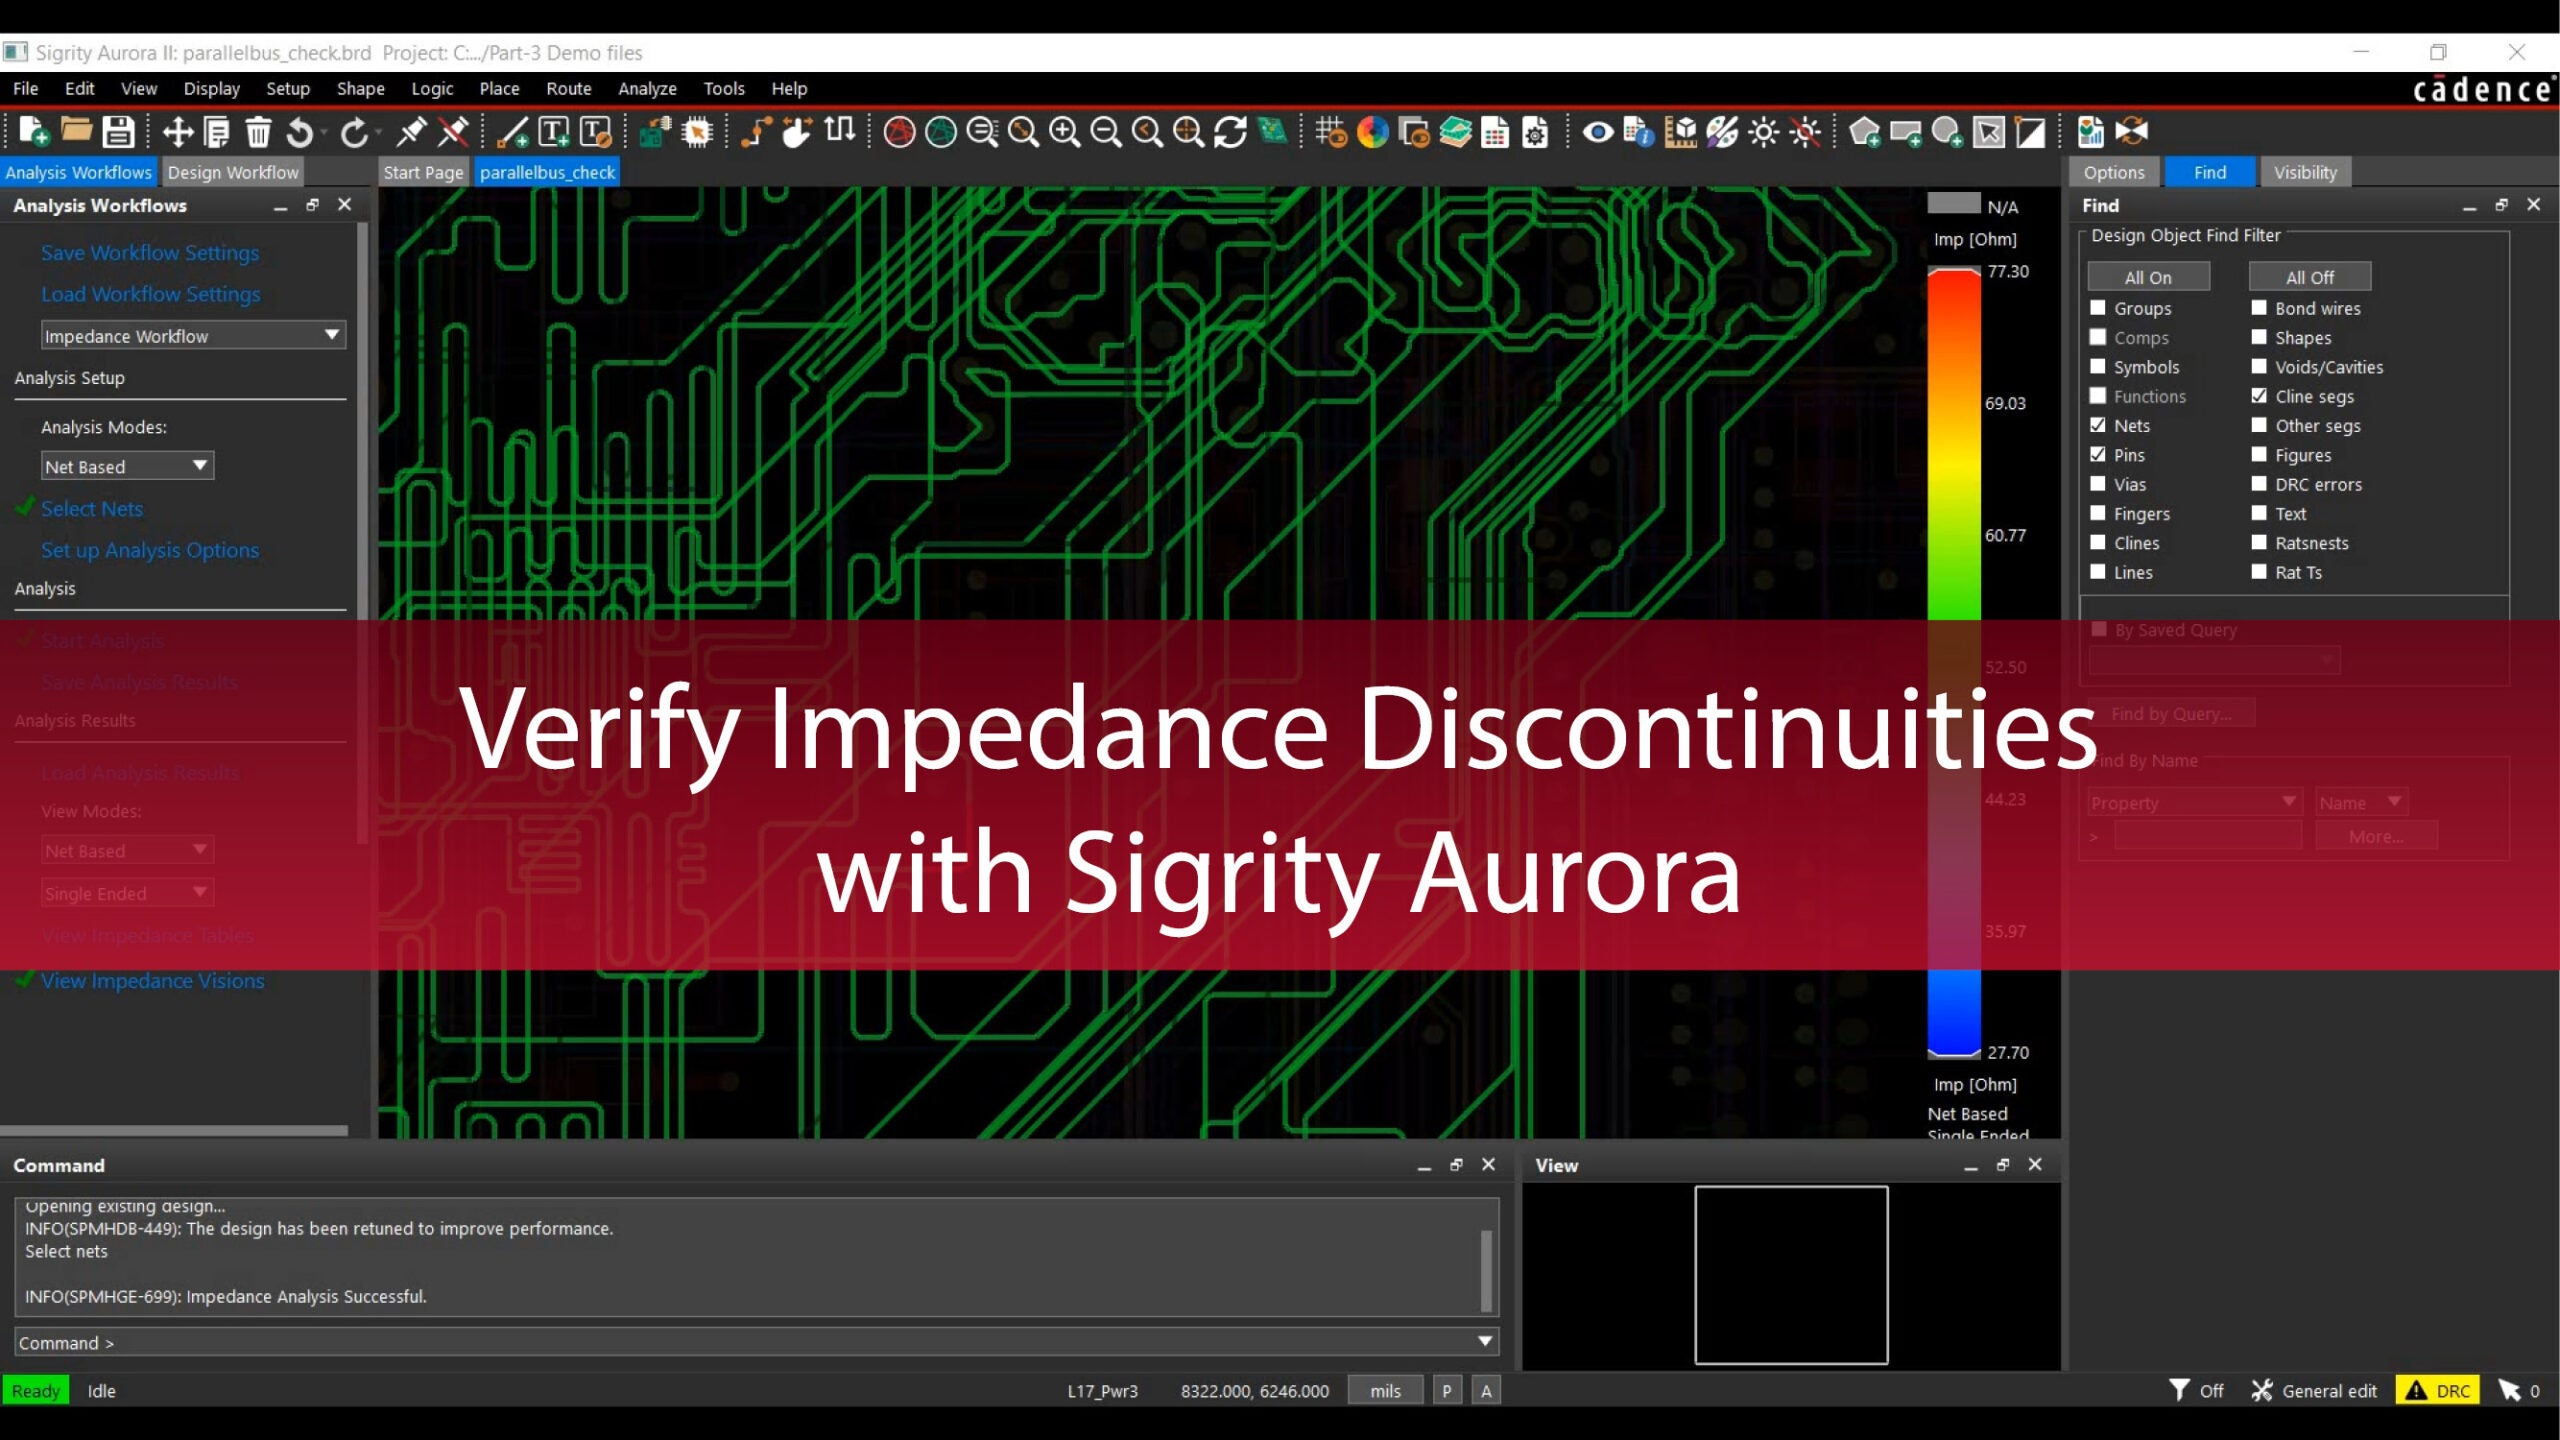Click the impedance color scale bar
2560x1440 pixels.
[x=1954, y=662]
